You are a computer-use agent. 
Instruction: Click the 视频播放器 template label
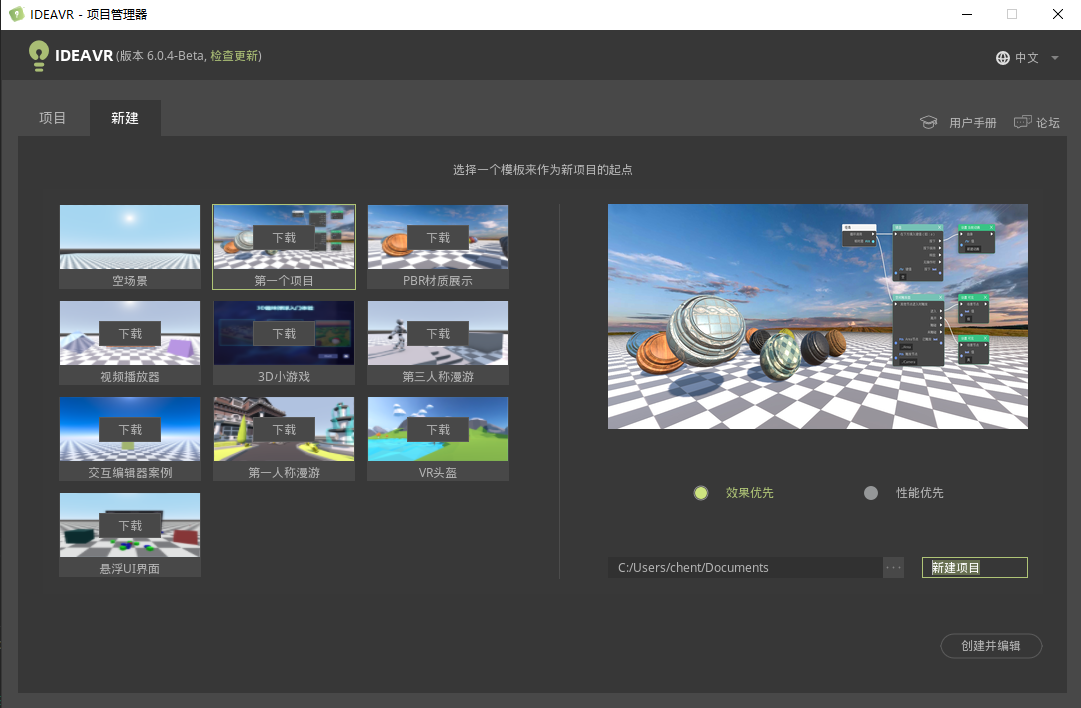point(130,376)
